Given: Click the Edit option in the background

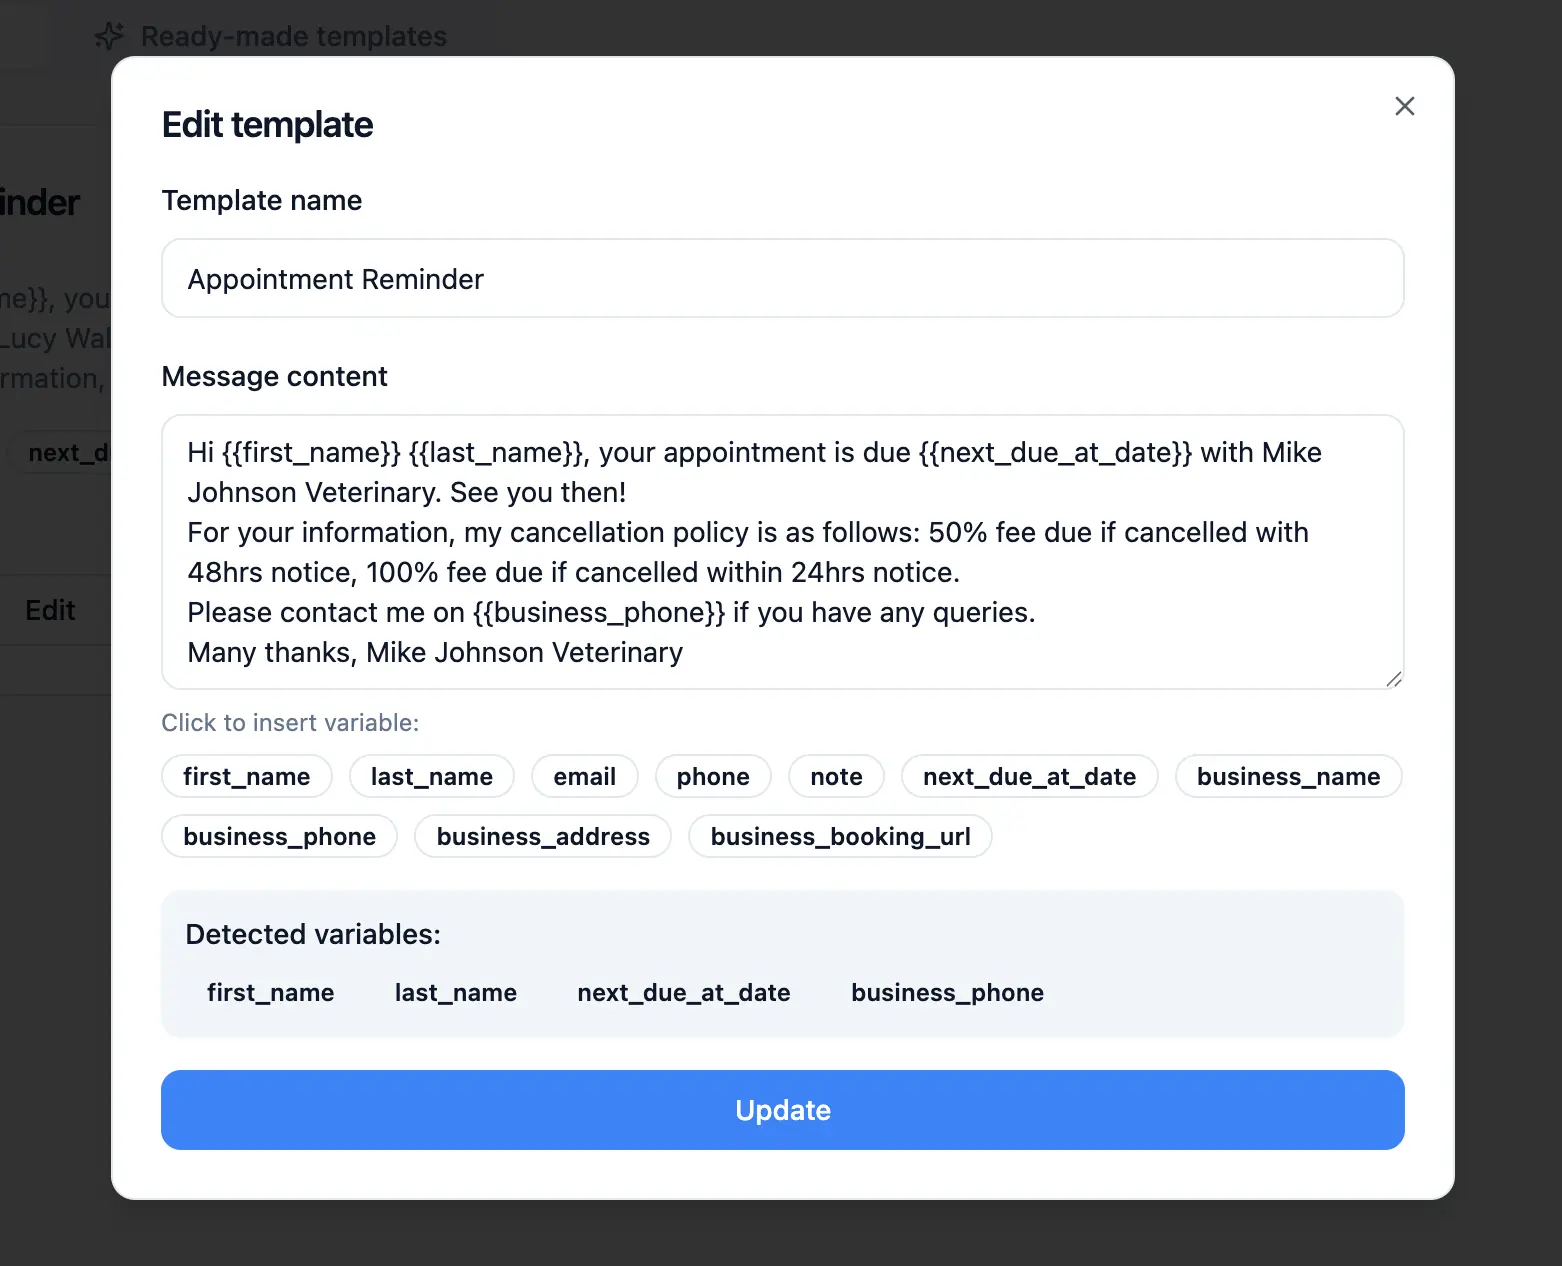Looking at the screenshot, I should (50, 610).
